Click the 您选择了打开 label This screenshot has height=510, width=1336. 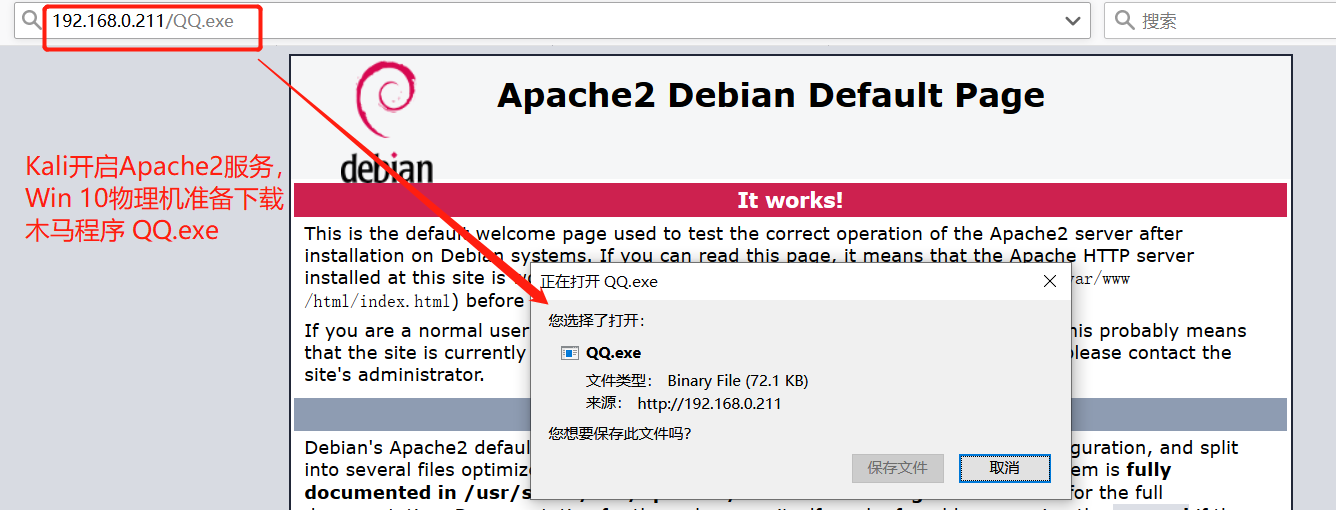coord(597,320)
